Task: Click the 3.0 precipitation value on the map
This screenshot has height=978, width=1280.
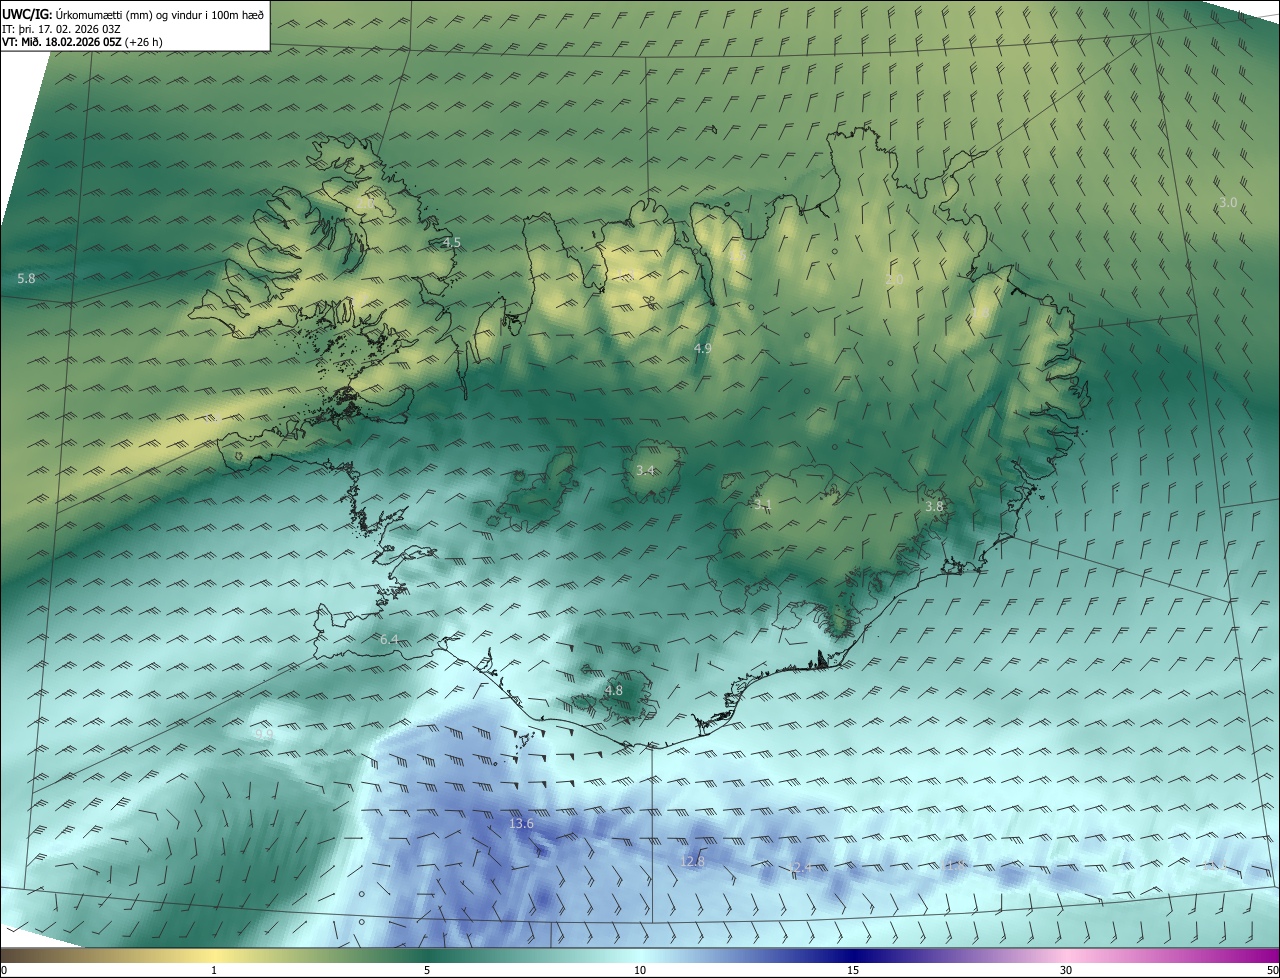Action: tap(1228, 202)
